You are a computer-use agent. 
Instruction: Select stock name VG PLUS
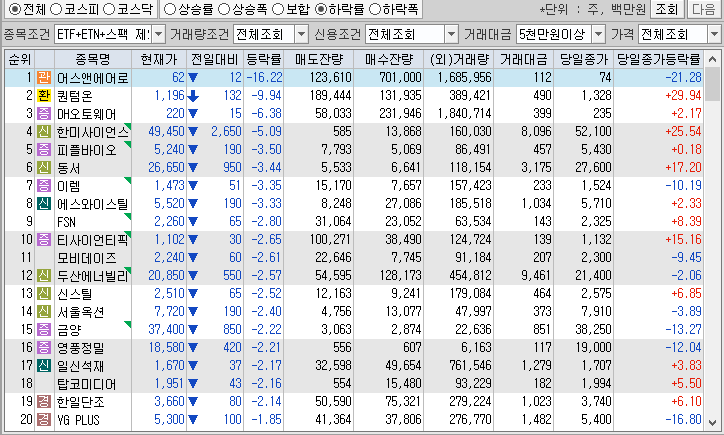coord(78,420)
